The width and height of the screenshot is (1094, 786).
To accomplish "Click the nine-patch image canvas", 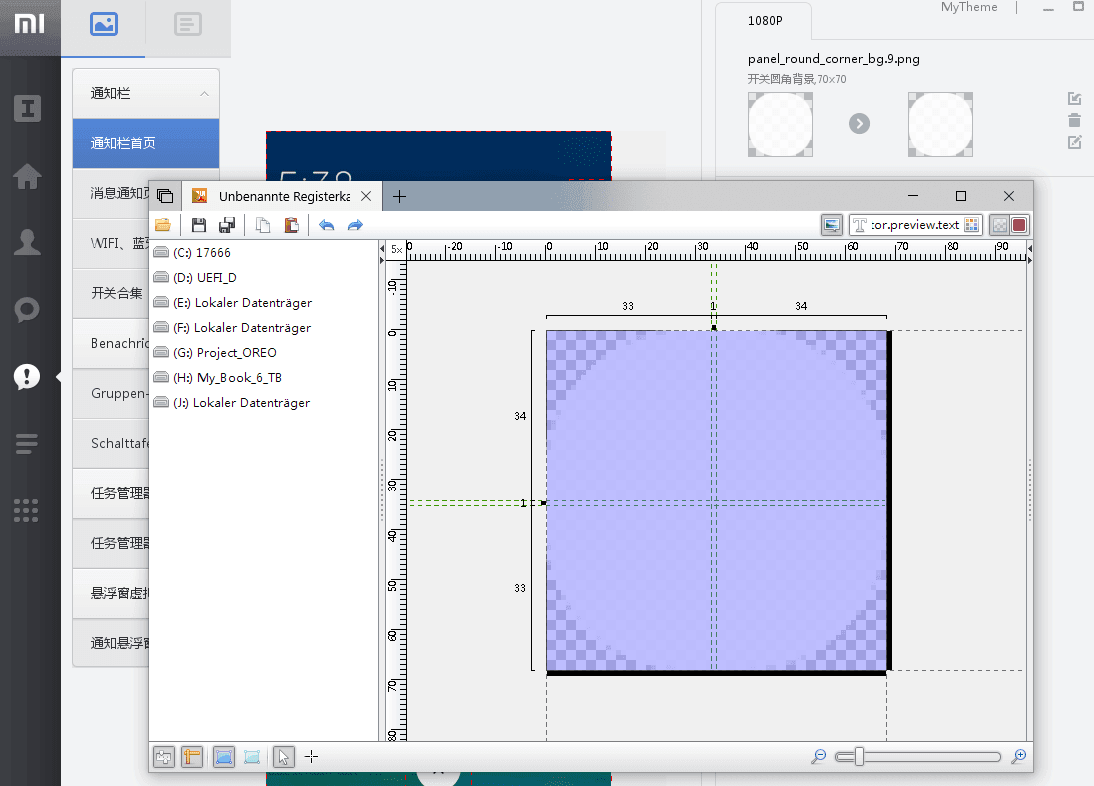I will pos(716,501).
